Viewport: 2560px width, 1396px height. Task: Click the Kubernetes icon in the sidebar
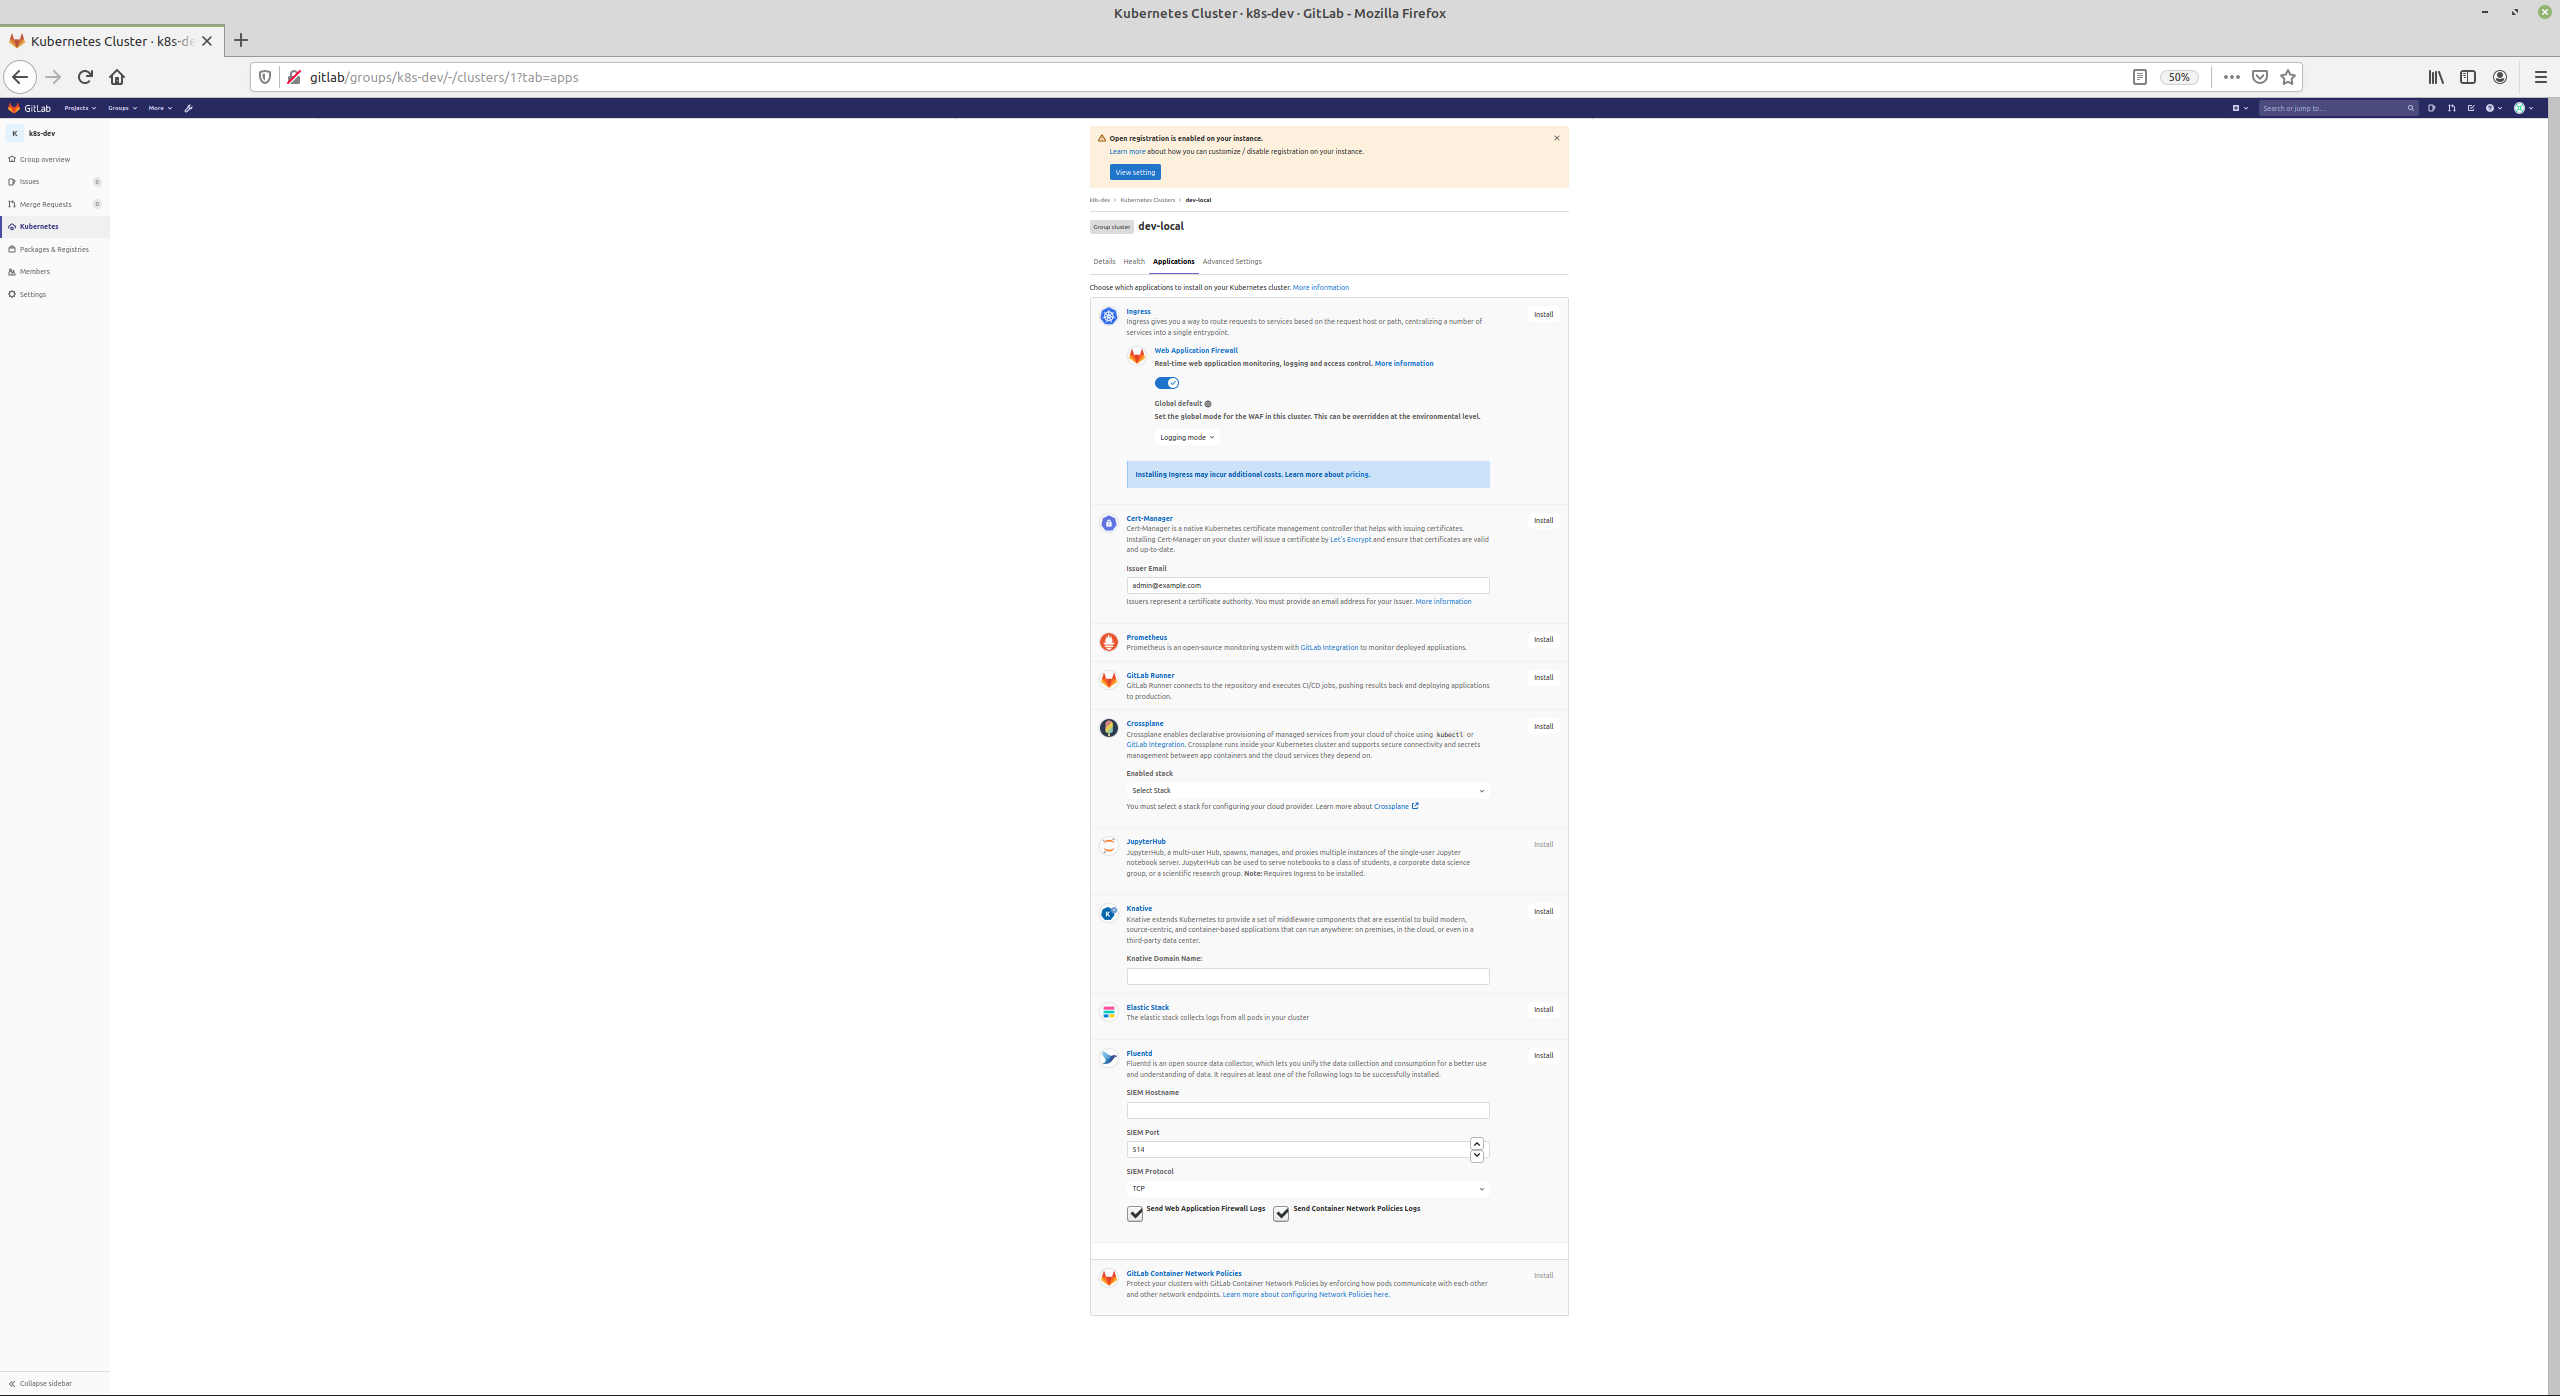click(x=12, y=227)
